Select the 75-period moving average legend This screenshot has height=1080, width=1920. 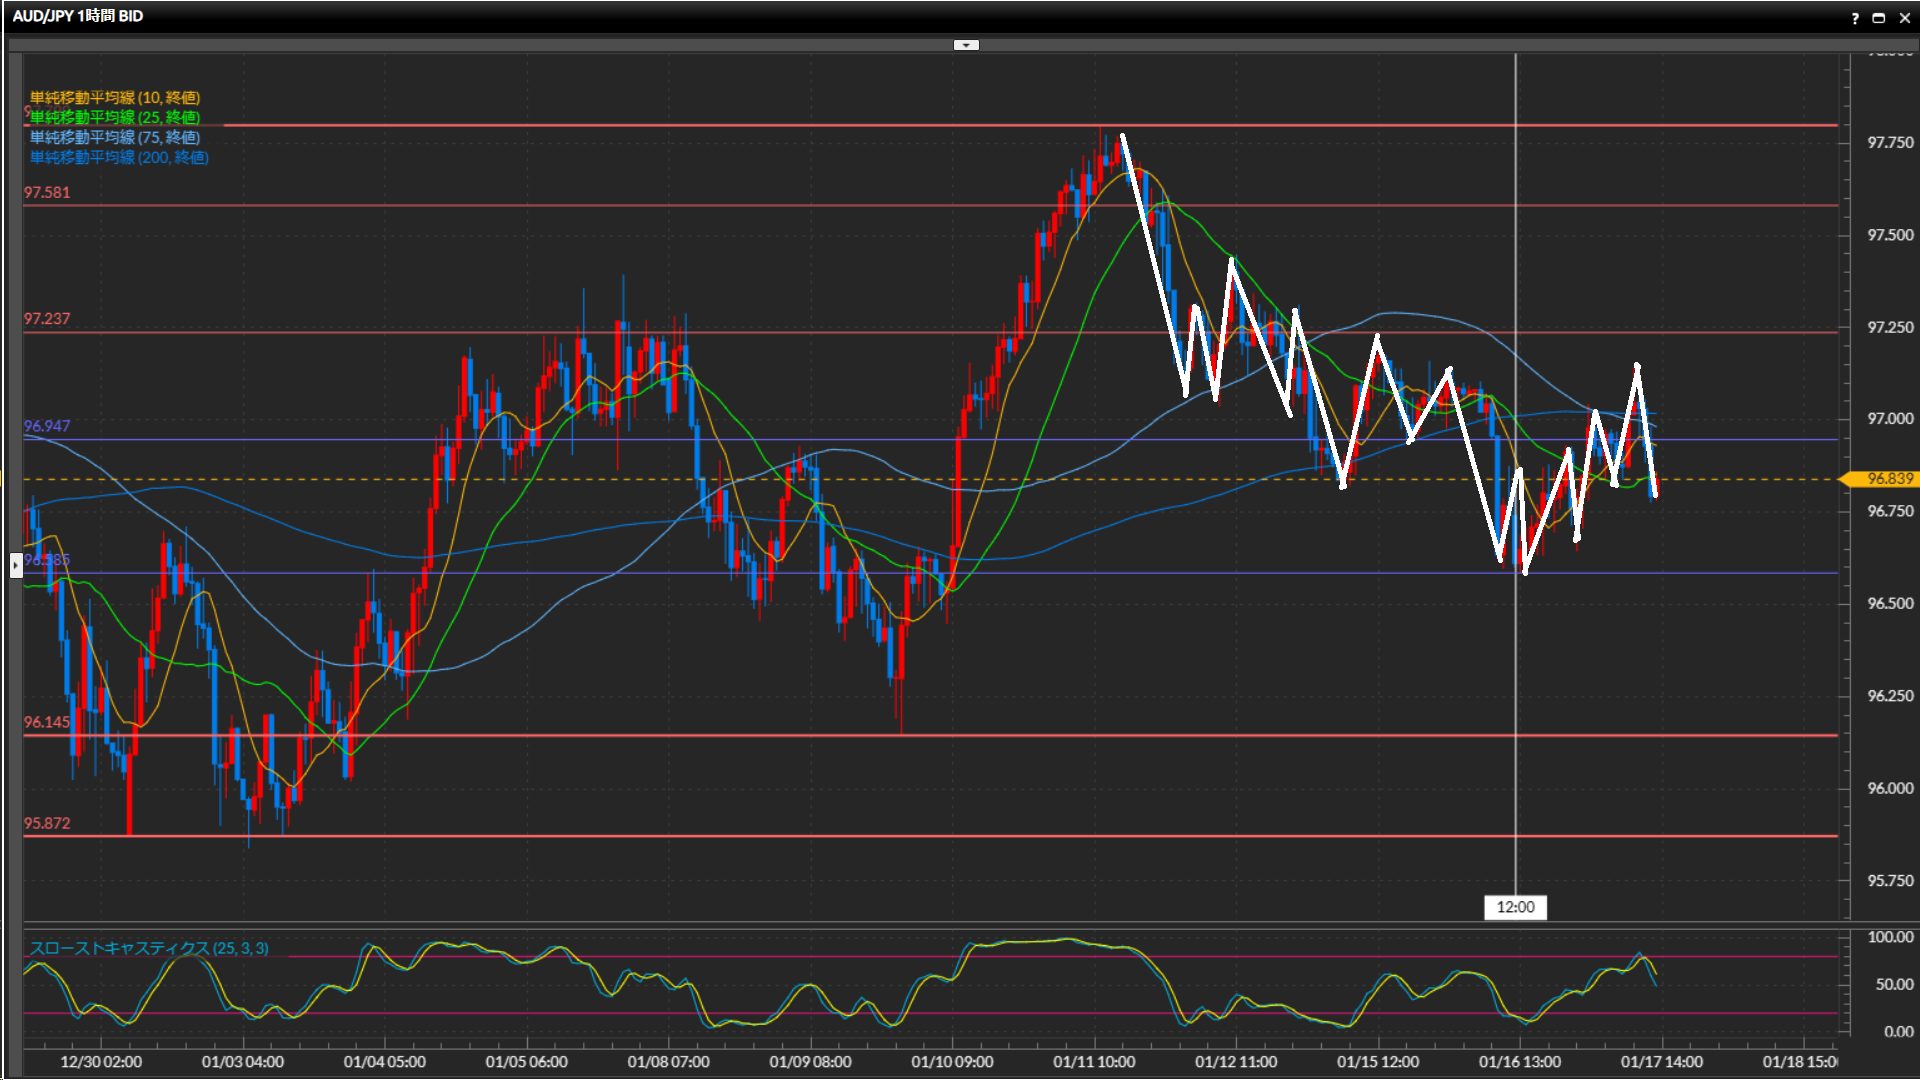115,137
